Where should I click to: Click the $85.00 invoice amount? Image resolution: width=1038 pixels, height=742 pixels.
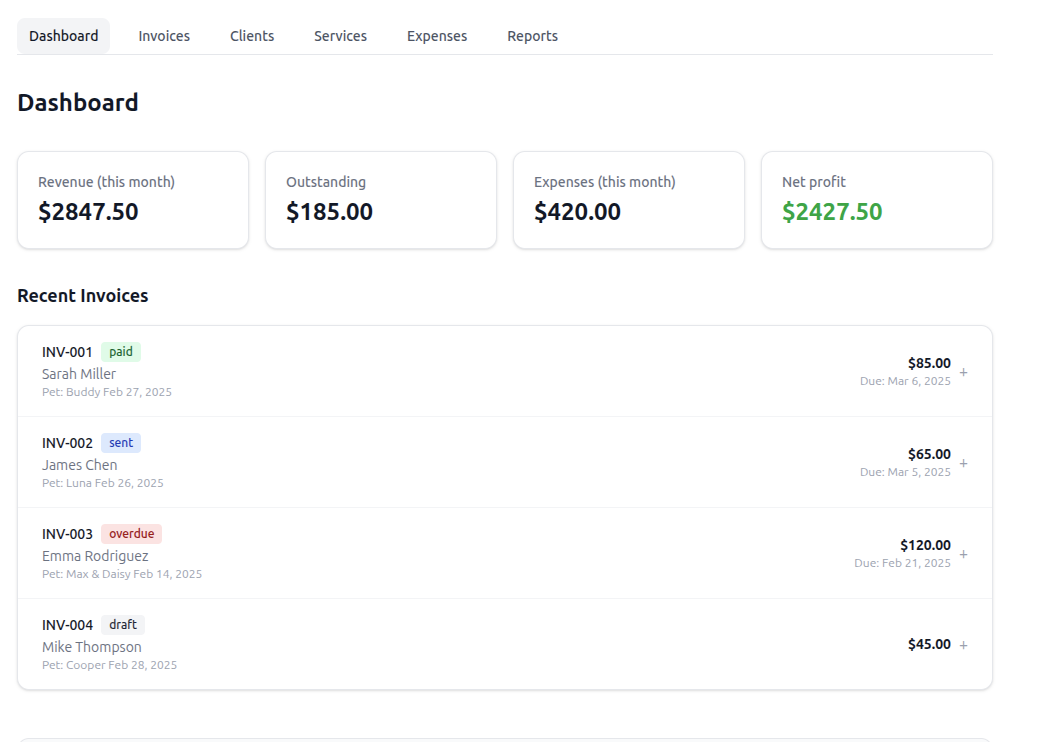[x=929, y=363]
